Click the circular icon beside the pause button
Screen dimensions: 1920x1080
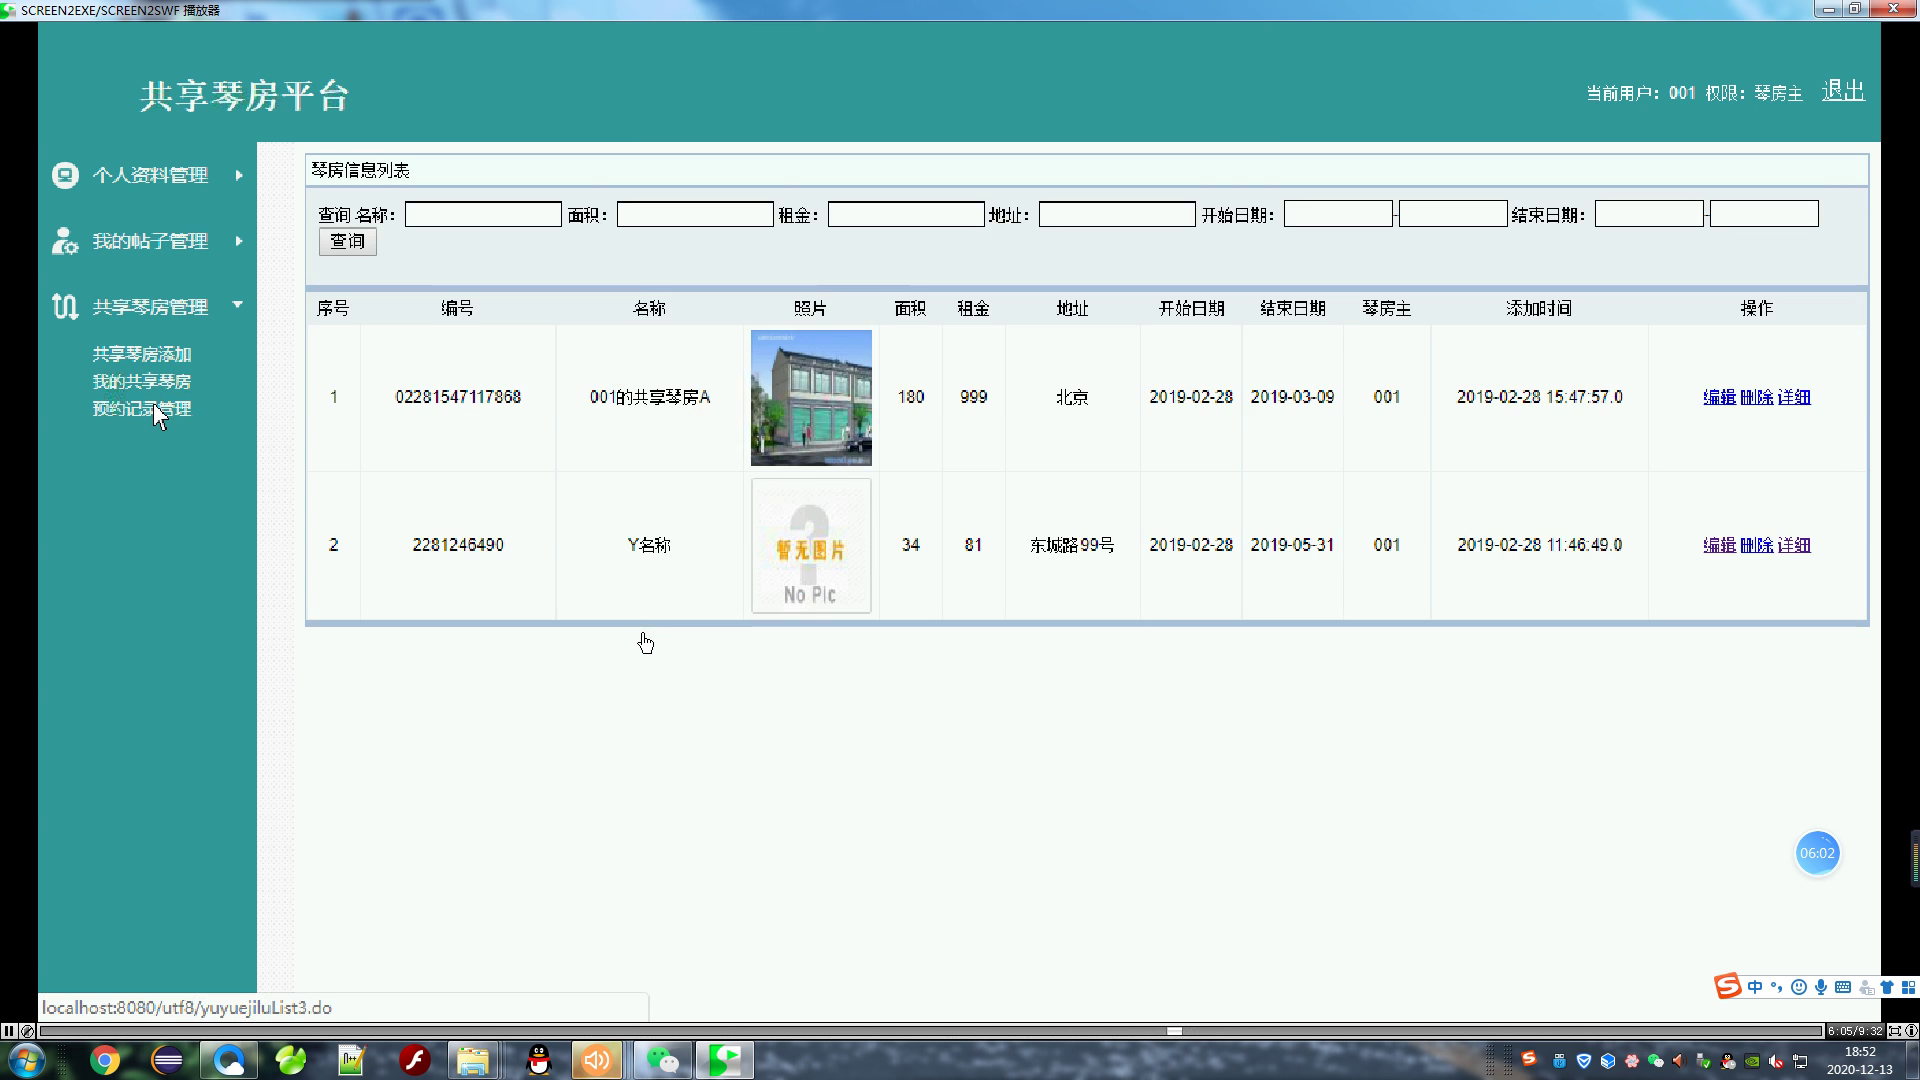point(28,1031)
